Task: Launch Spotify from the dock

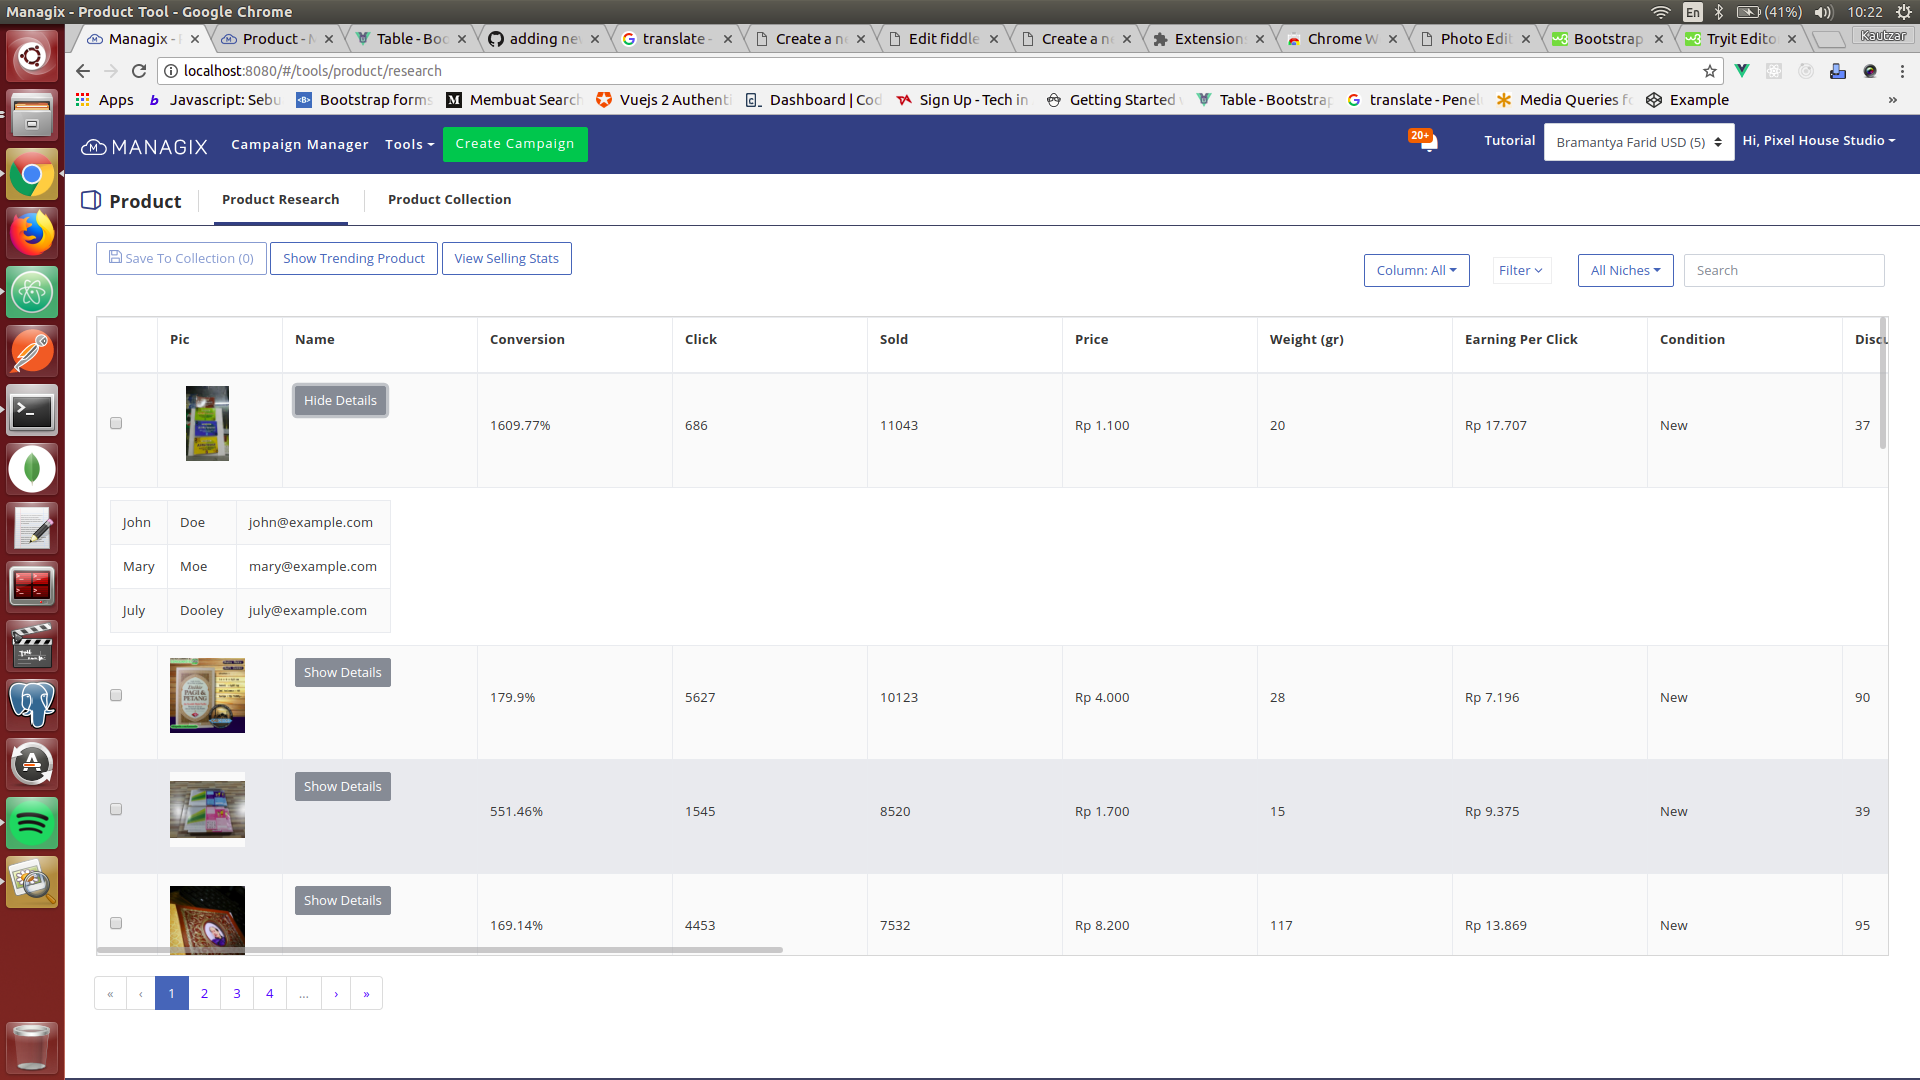Action: tap(32, 823)
